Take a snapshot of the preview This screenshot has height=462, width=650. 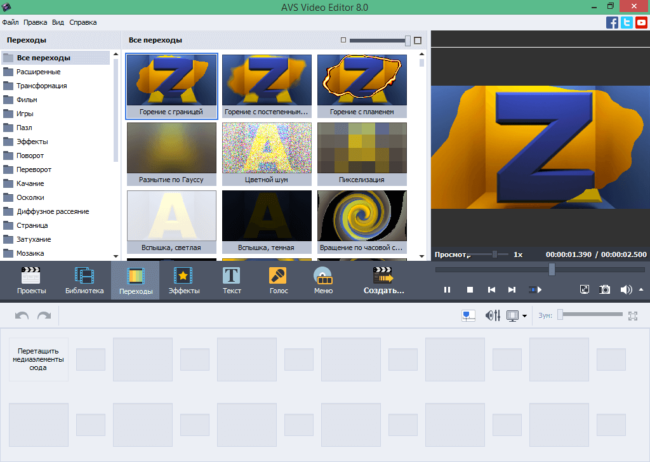(605, 290)
